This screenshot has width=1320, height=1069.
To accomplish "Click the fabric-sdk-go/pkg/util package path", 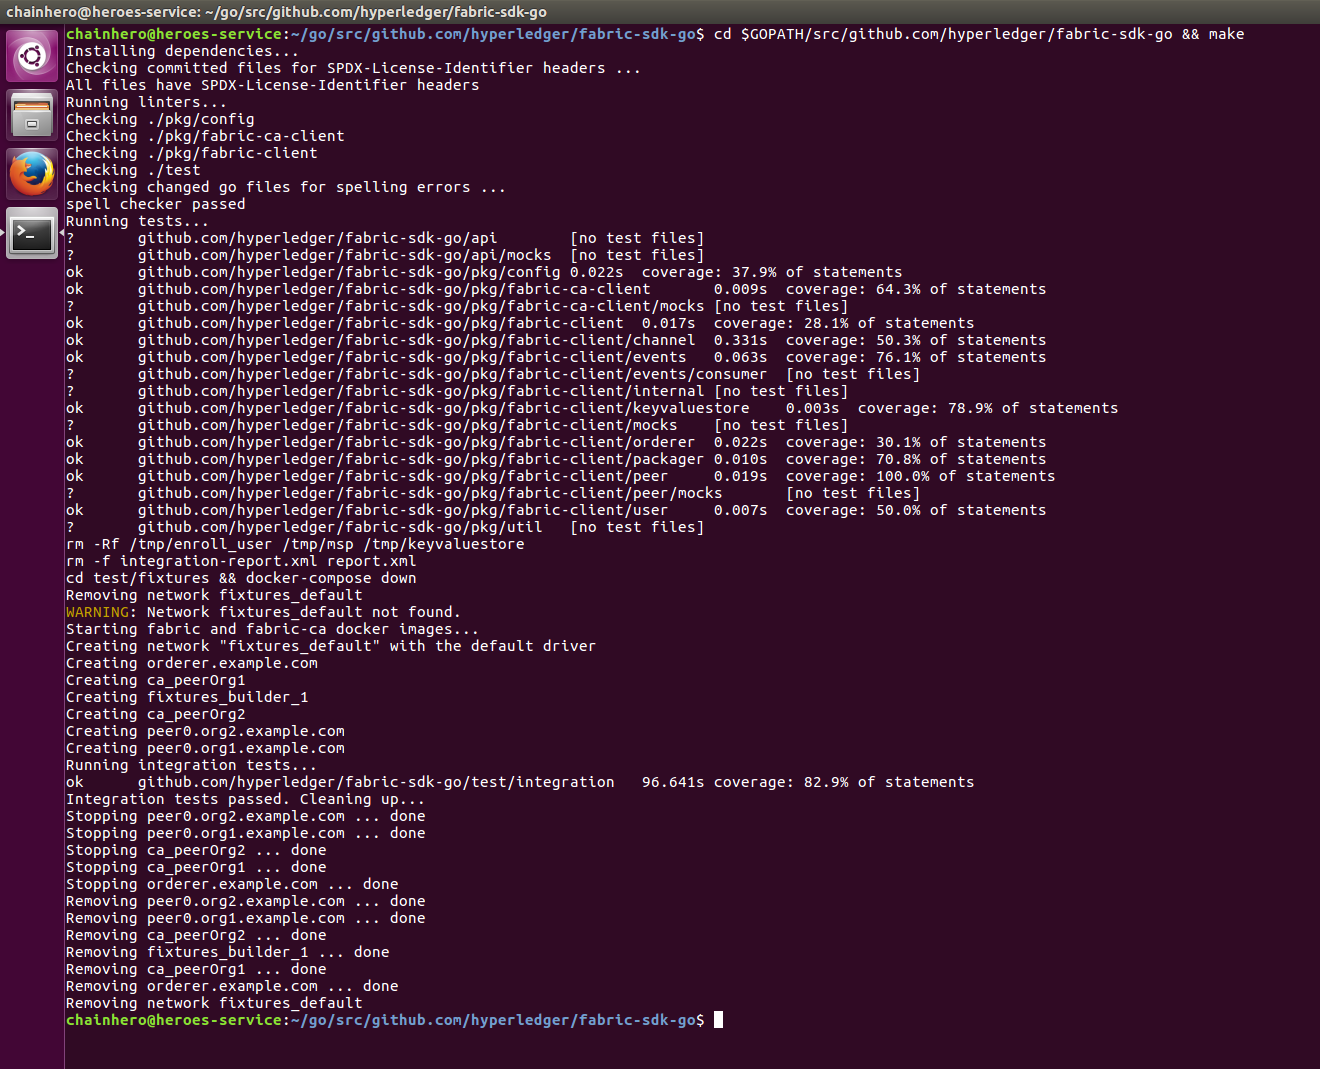I will (340, 527).
